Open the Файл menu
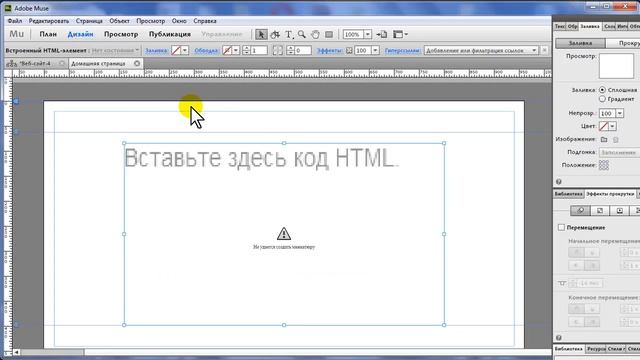Image resolution: width=640 pixels, height=360 pixels. coord(15,21)
